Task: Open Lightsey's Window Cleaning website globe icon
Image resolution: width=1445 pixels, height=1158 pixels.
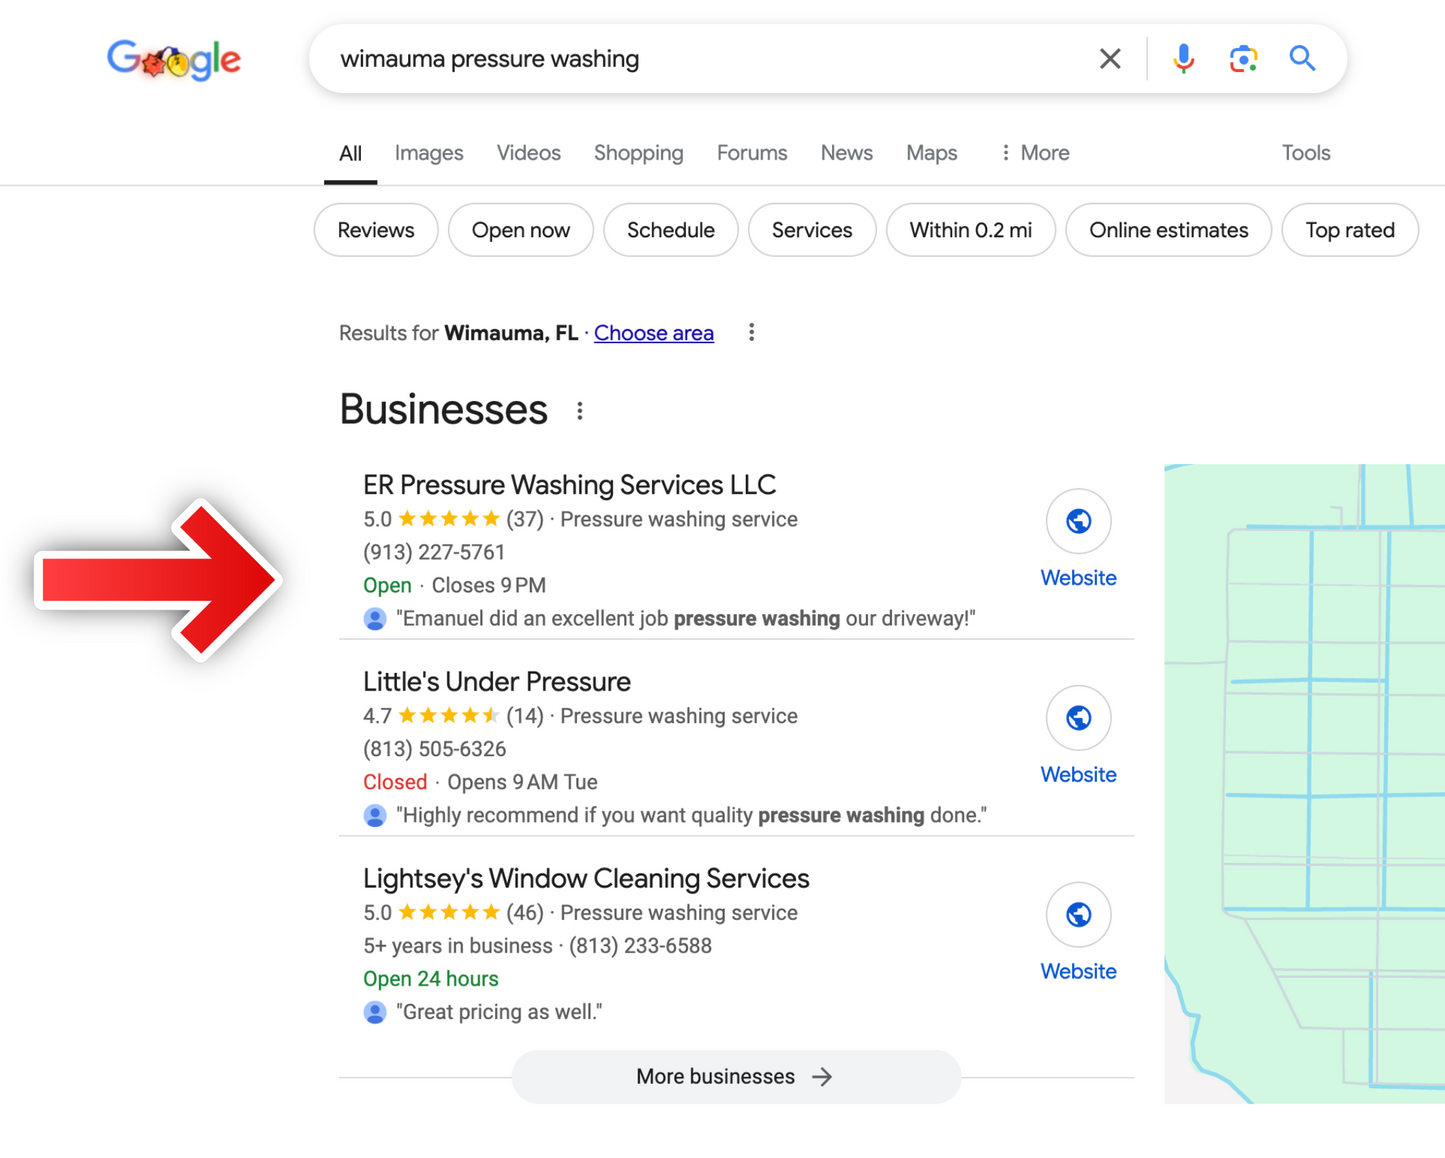Action: click(x=1077, y=915)
